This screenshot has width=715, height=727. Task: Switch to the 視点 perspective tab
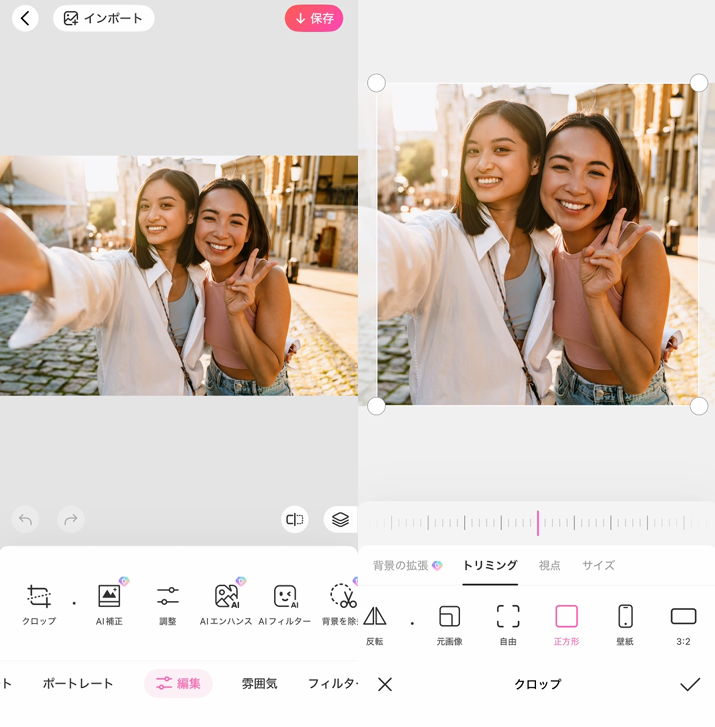coord(549,565)
